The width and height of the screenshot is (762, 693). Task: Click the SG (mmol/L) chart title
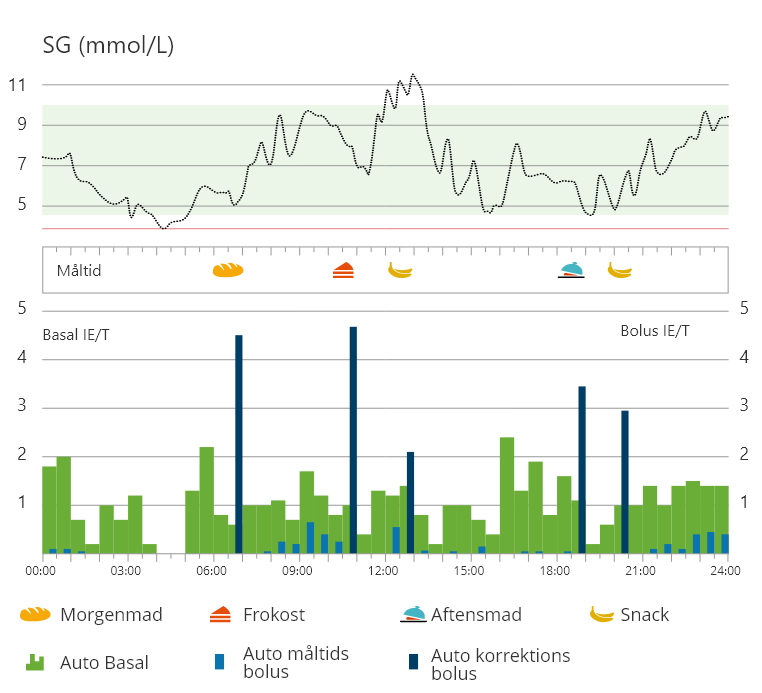pos(108,45)
